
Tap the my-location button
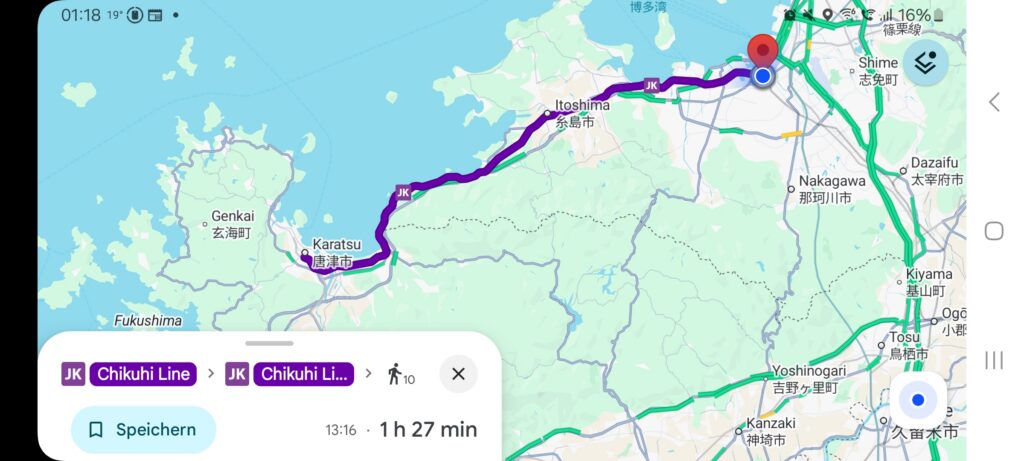pos(918,400)
